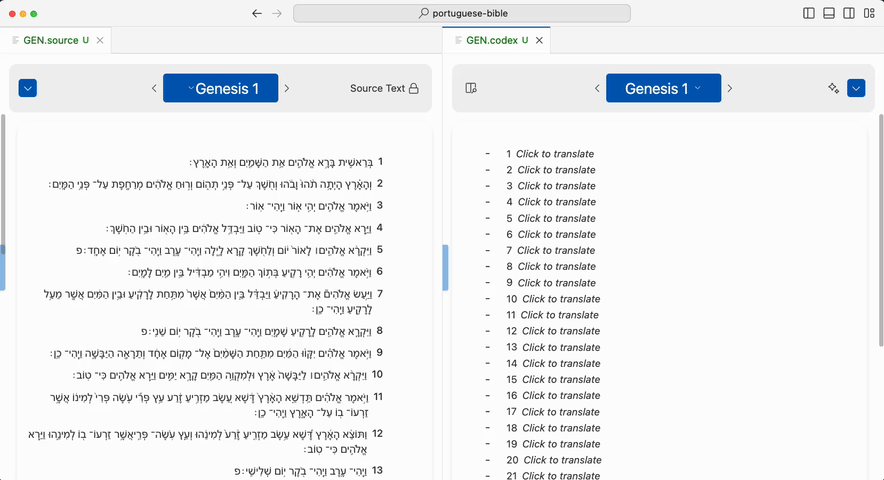Toggle the secondary sidebar layout icon
884x480 pixels.
pos(848,13)
